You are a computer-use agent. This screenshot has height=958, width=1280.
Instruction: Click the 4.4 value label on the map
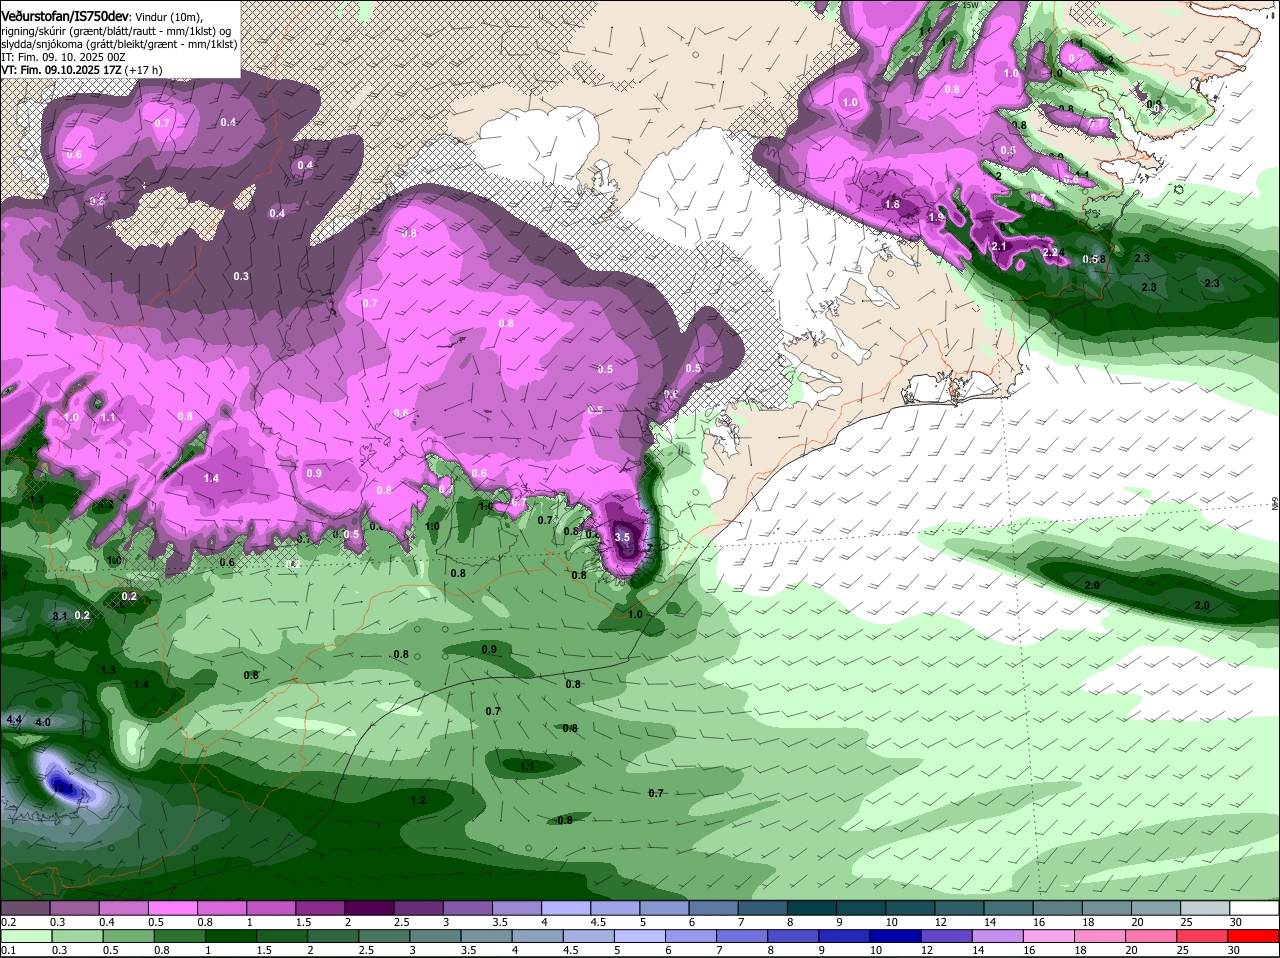click(x=14, y=719)
